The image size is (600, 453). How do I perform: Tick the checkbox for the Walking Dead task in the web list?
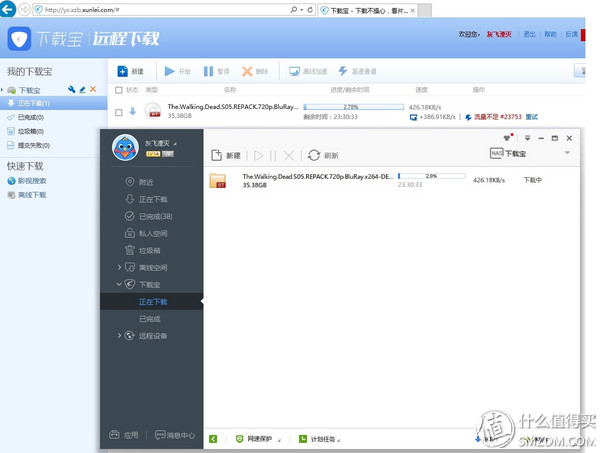pyautogui.click(x=119, y=112)
